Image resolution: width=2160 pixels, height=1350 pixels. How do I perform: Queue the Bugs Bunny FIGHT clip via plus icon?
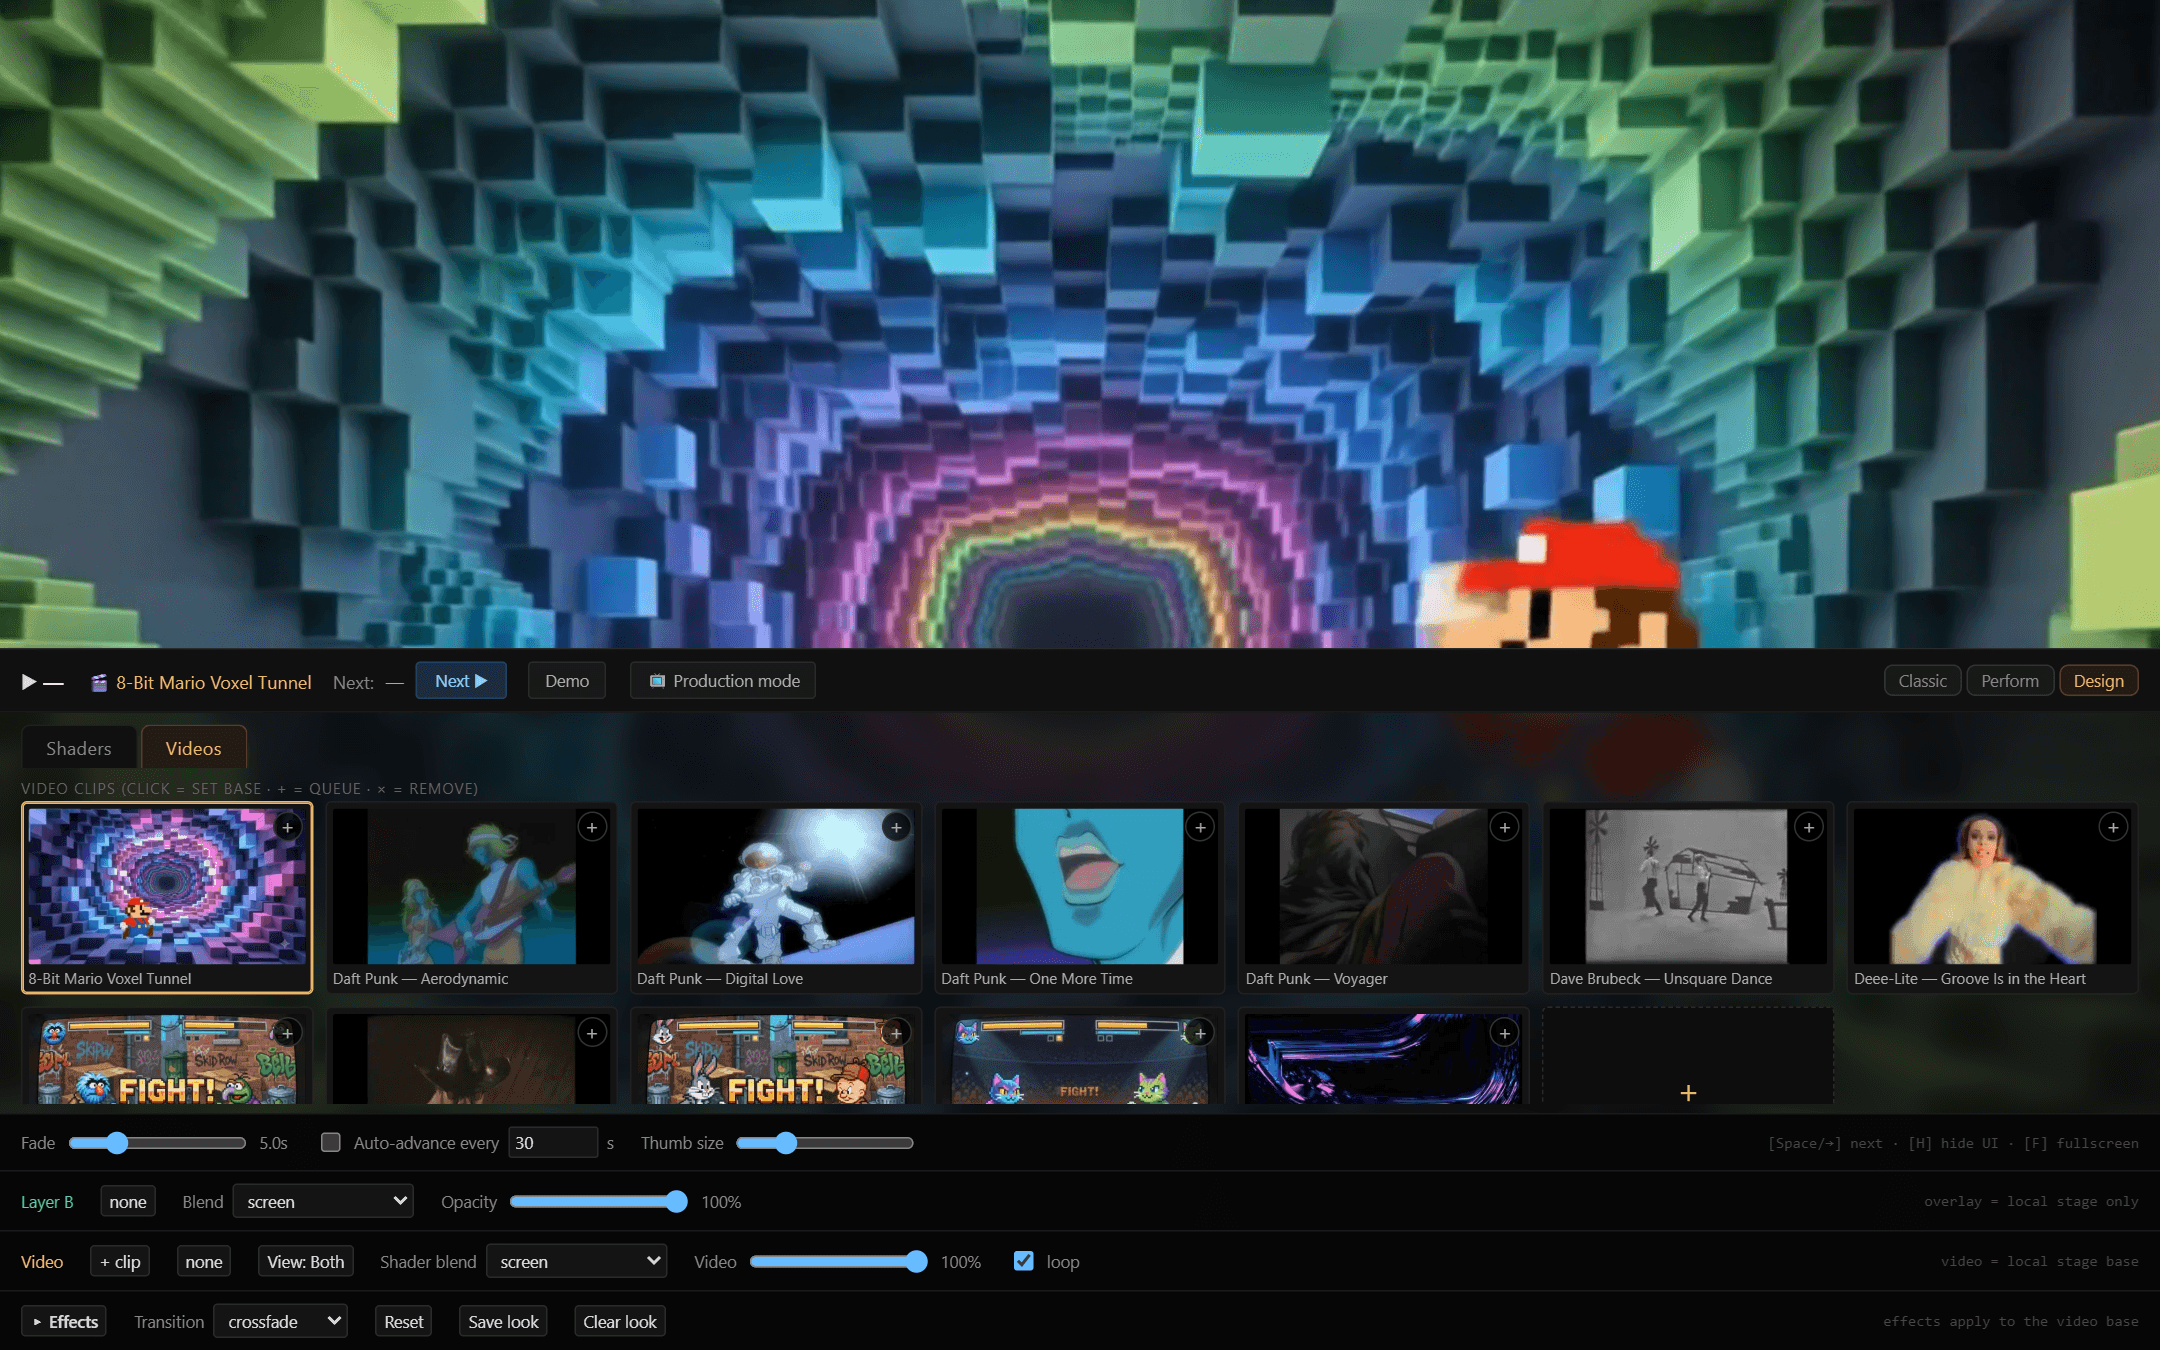tap(896, 1033)
